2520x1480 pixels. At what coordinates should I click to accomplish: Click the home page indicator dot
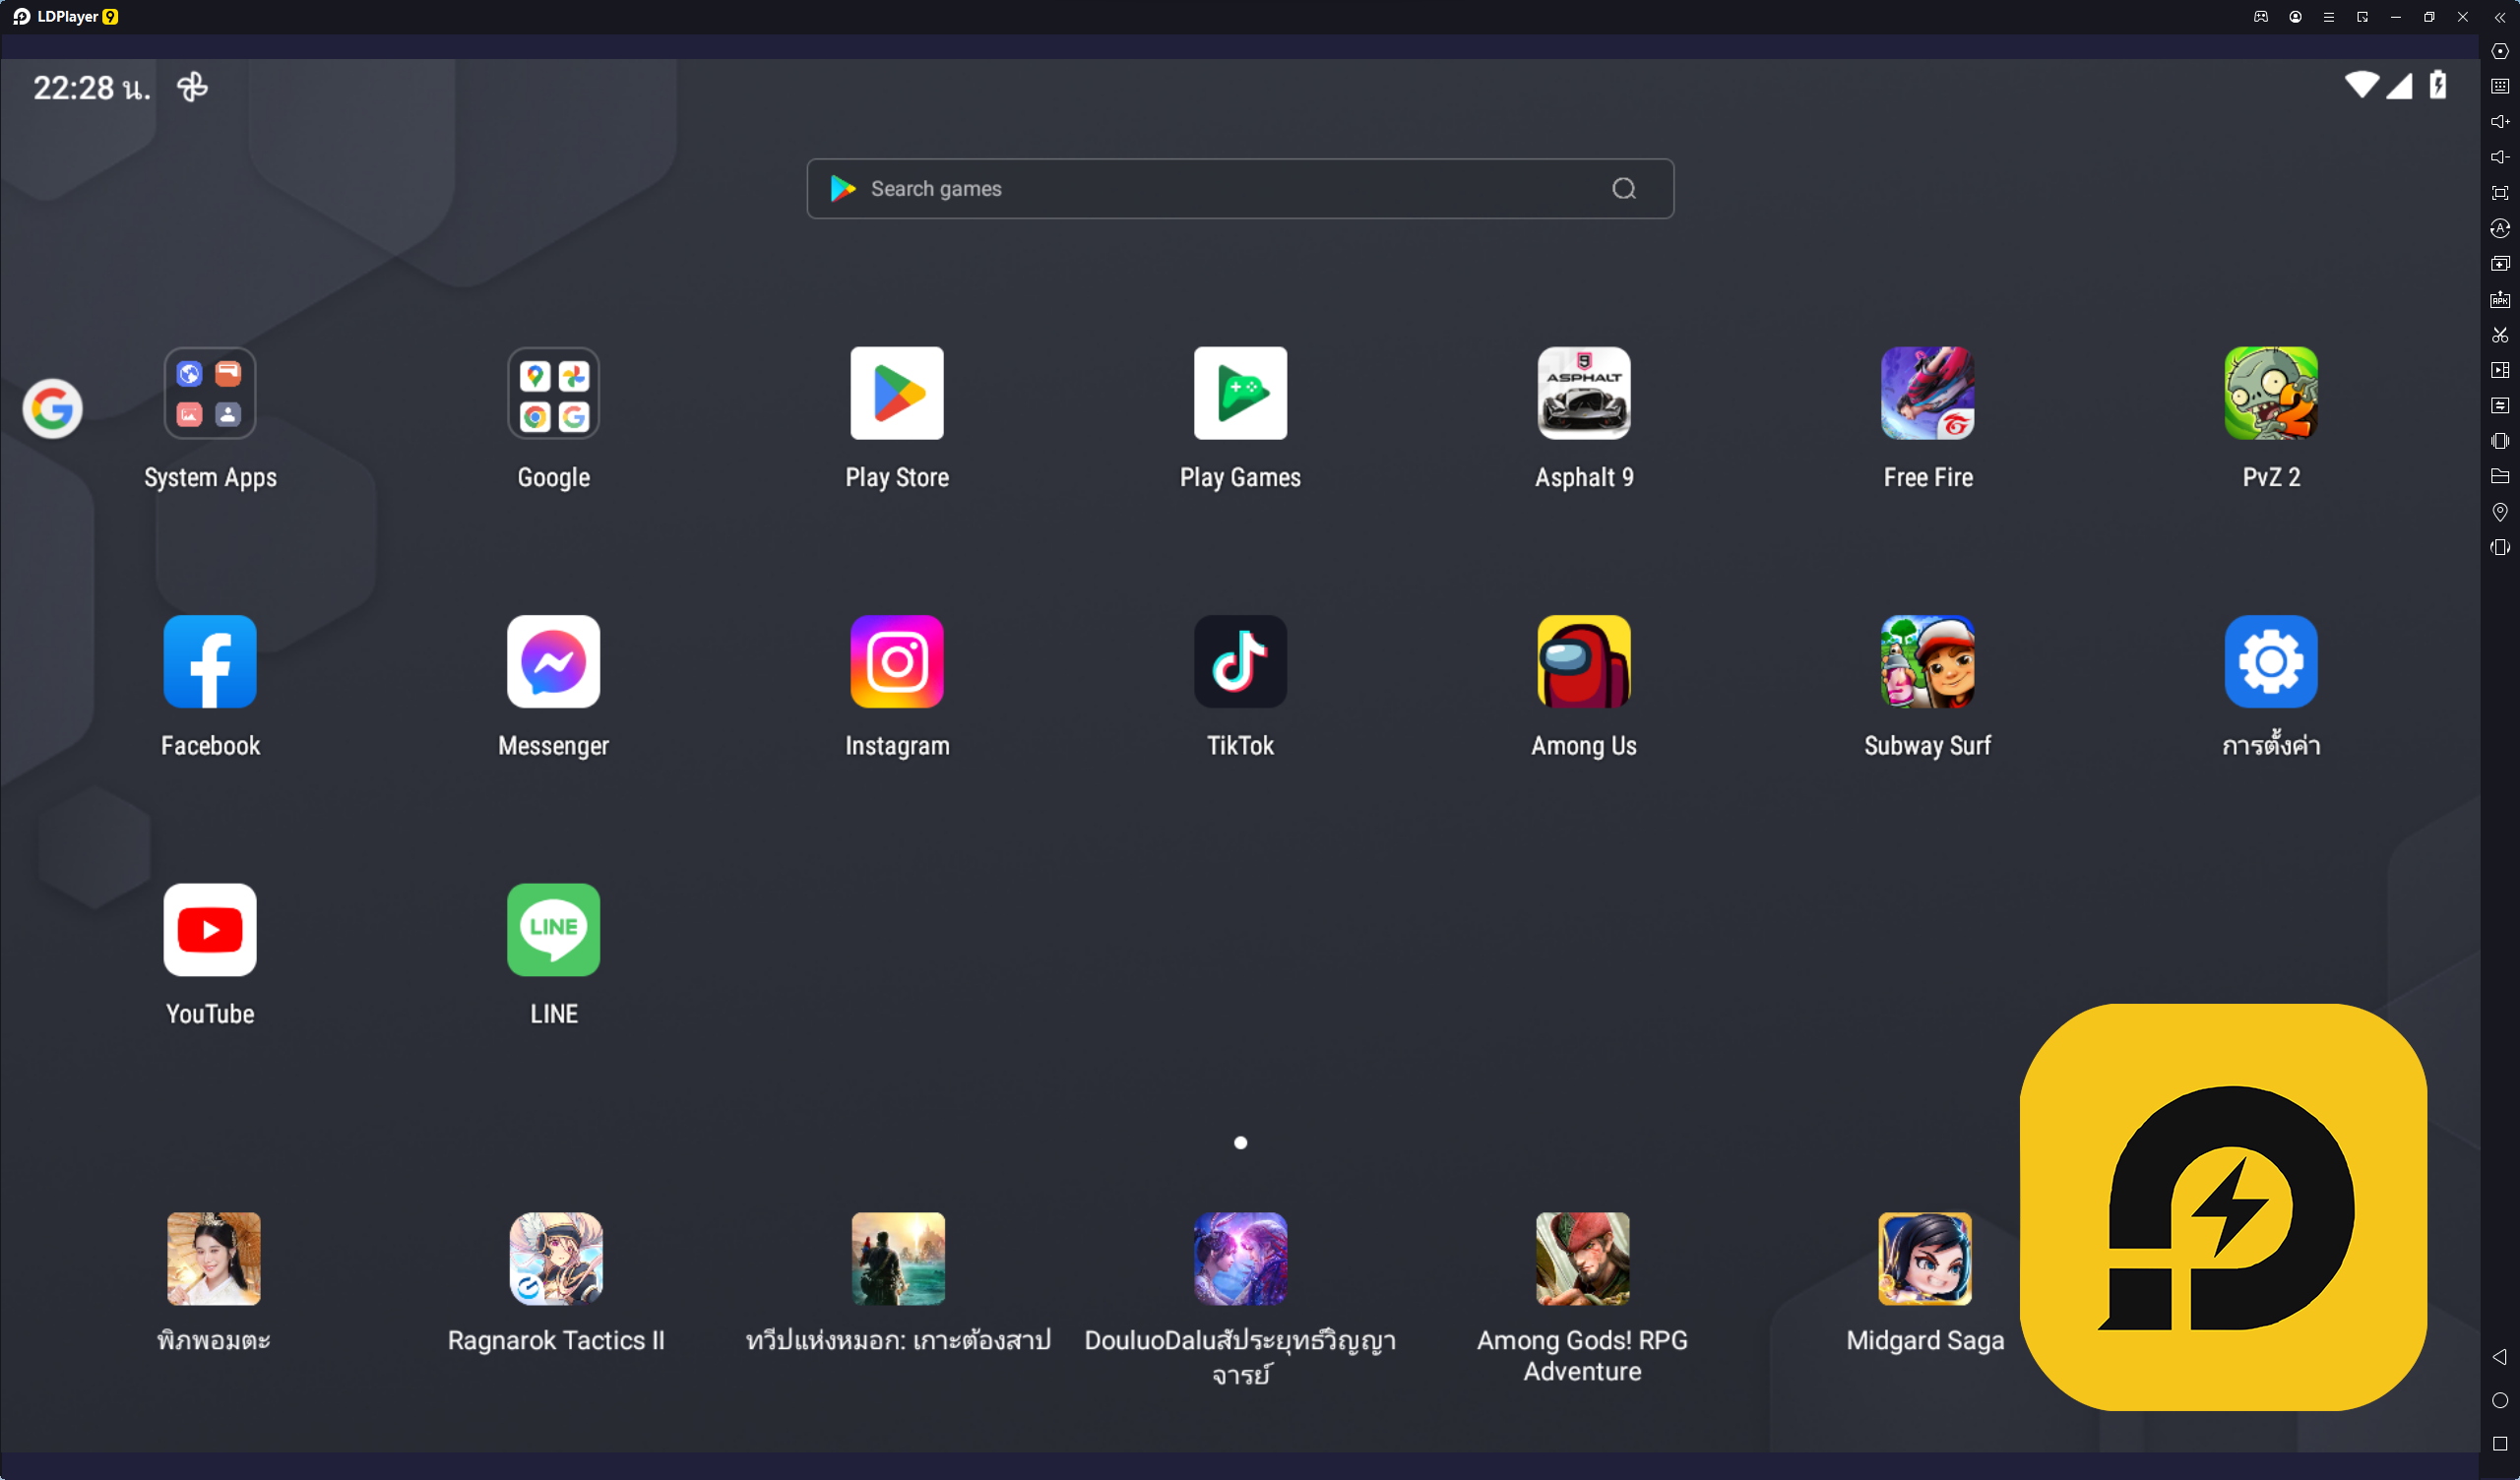click(1240, 1142)
